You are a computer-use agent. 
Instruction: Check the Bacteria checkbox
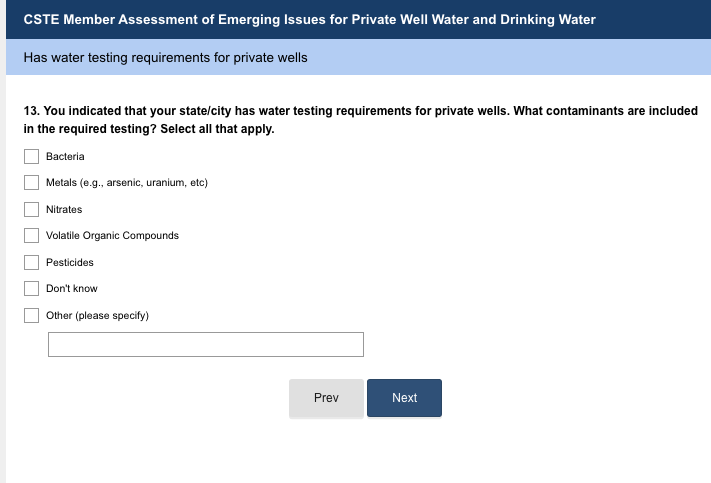click(x=31, y=157)
